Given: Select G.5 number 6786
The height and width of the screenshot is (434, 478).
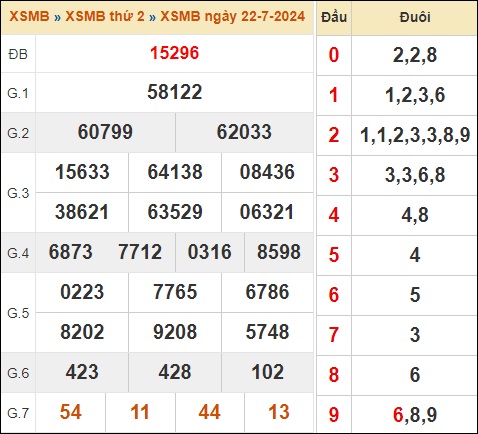Looking at the screenshot, I should click(x=267, y=292).
